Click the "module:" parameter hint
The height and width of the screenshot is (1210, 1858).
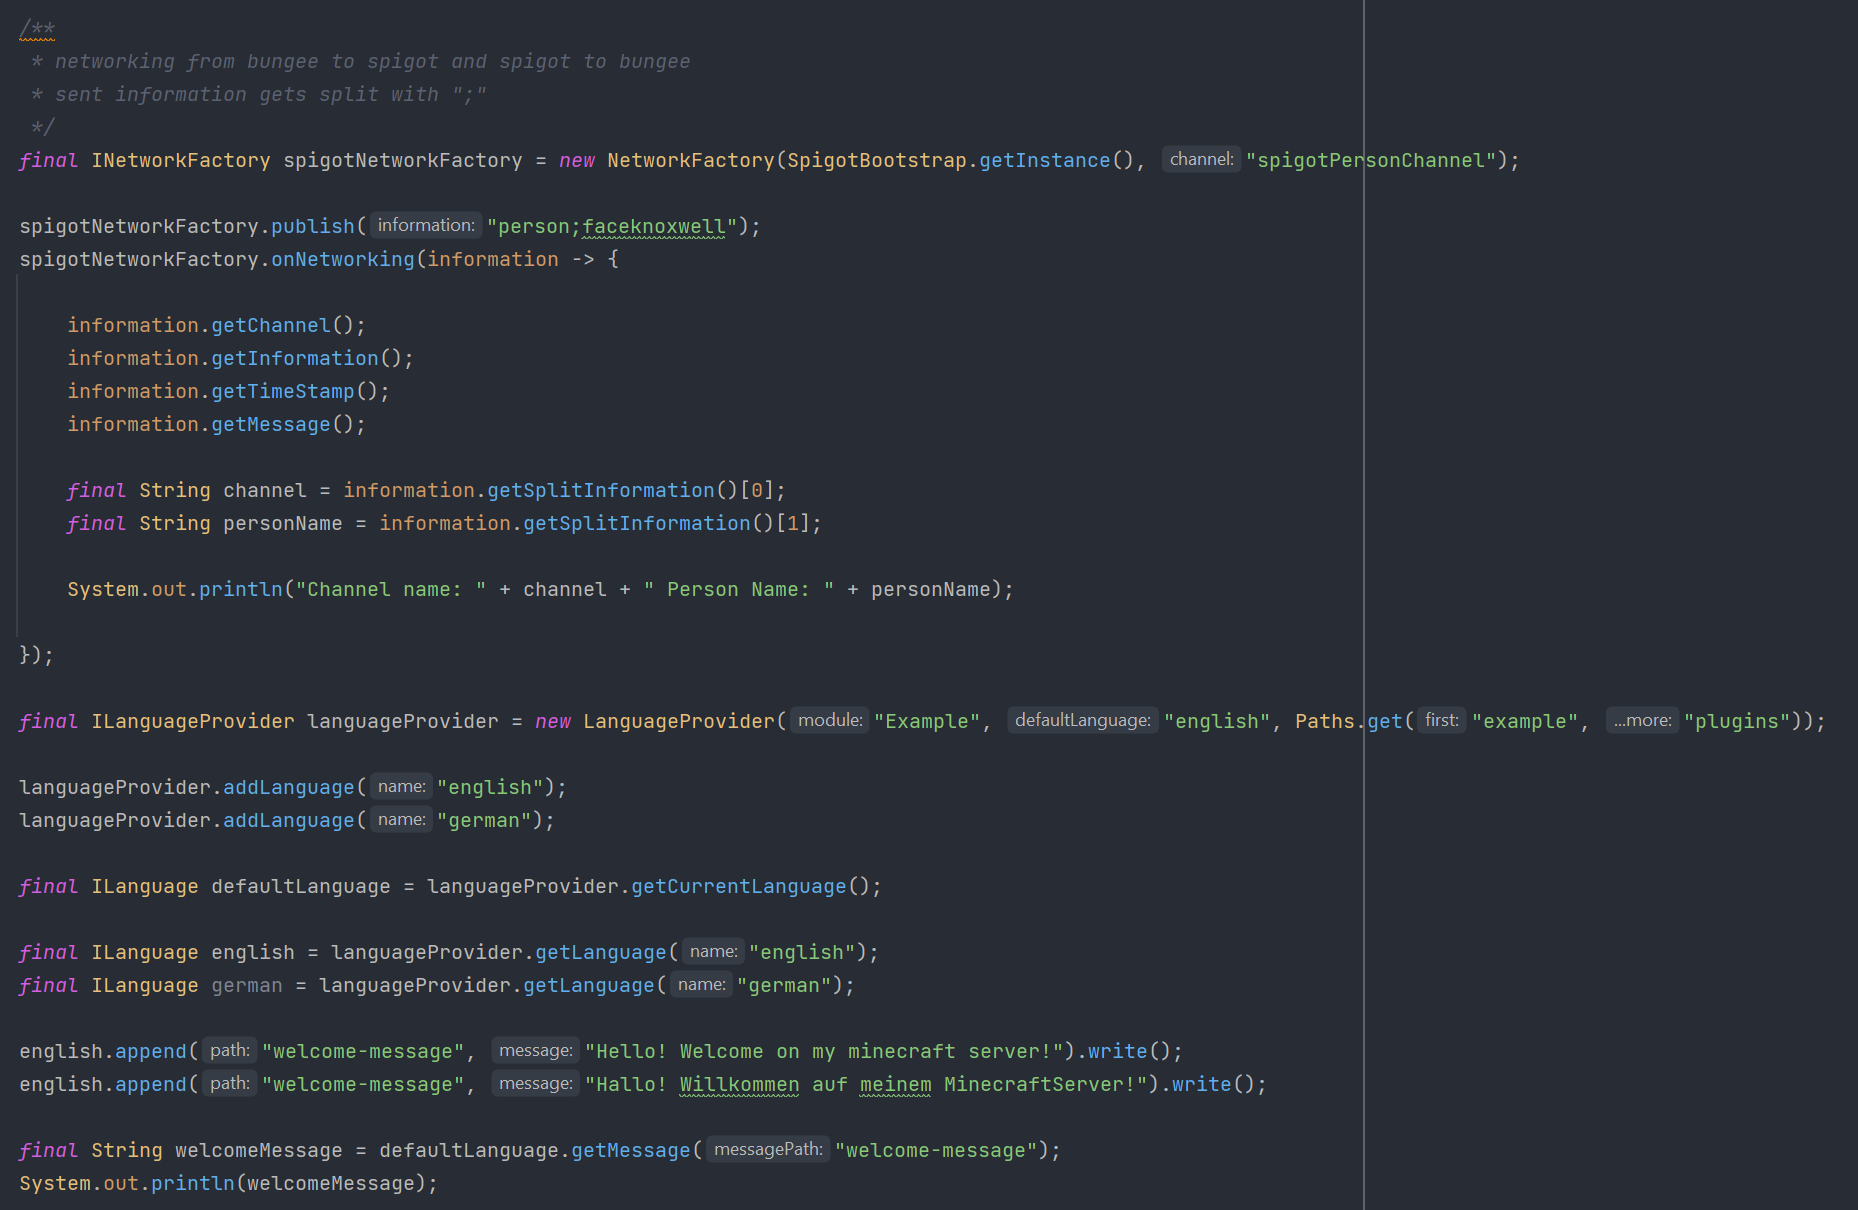pos(830,720)
